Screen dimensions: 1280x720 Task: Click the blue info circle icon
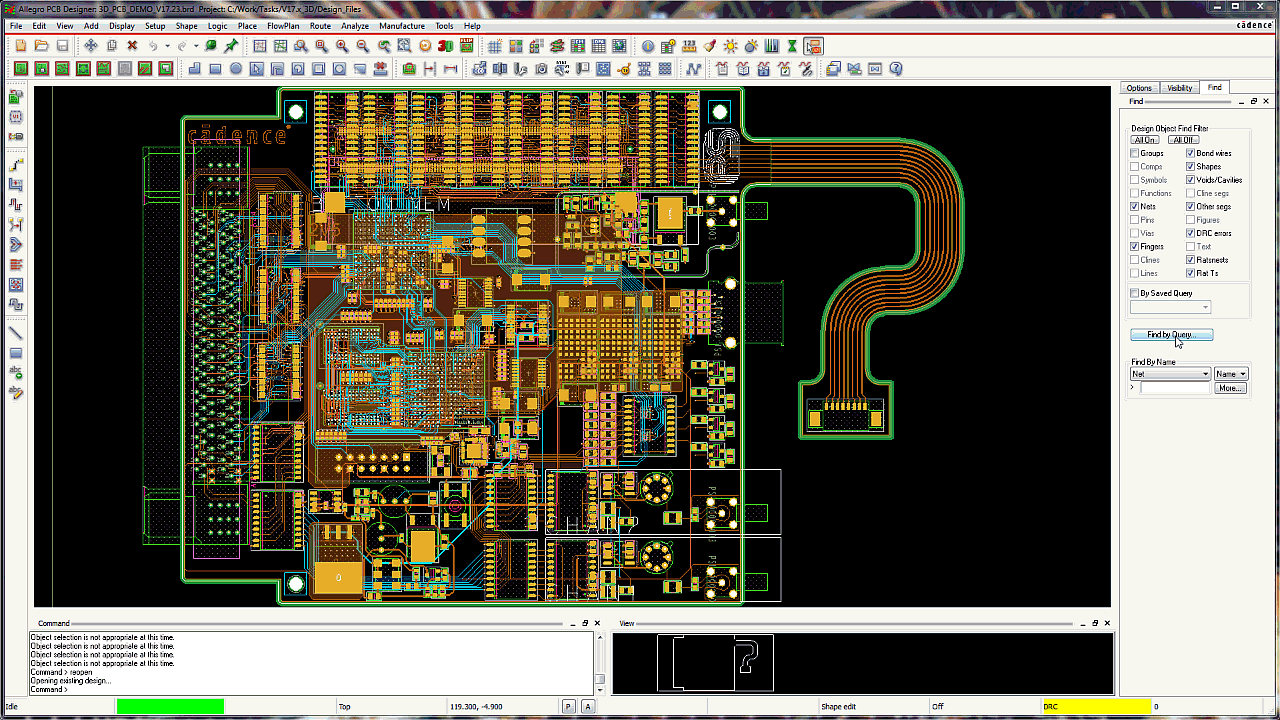click(x=648, y=46)
